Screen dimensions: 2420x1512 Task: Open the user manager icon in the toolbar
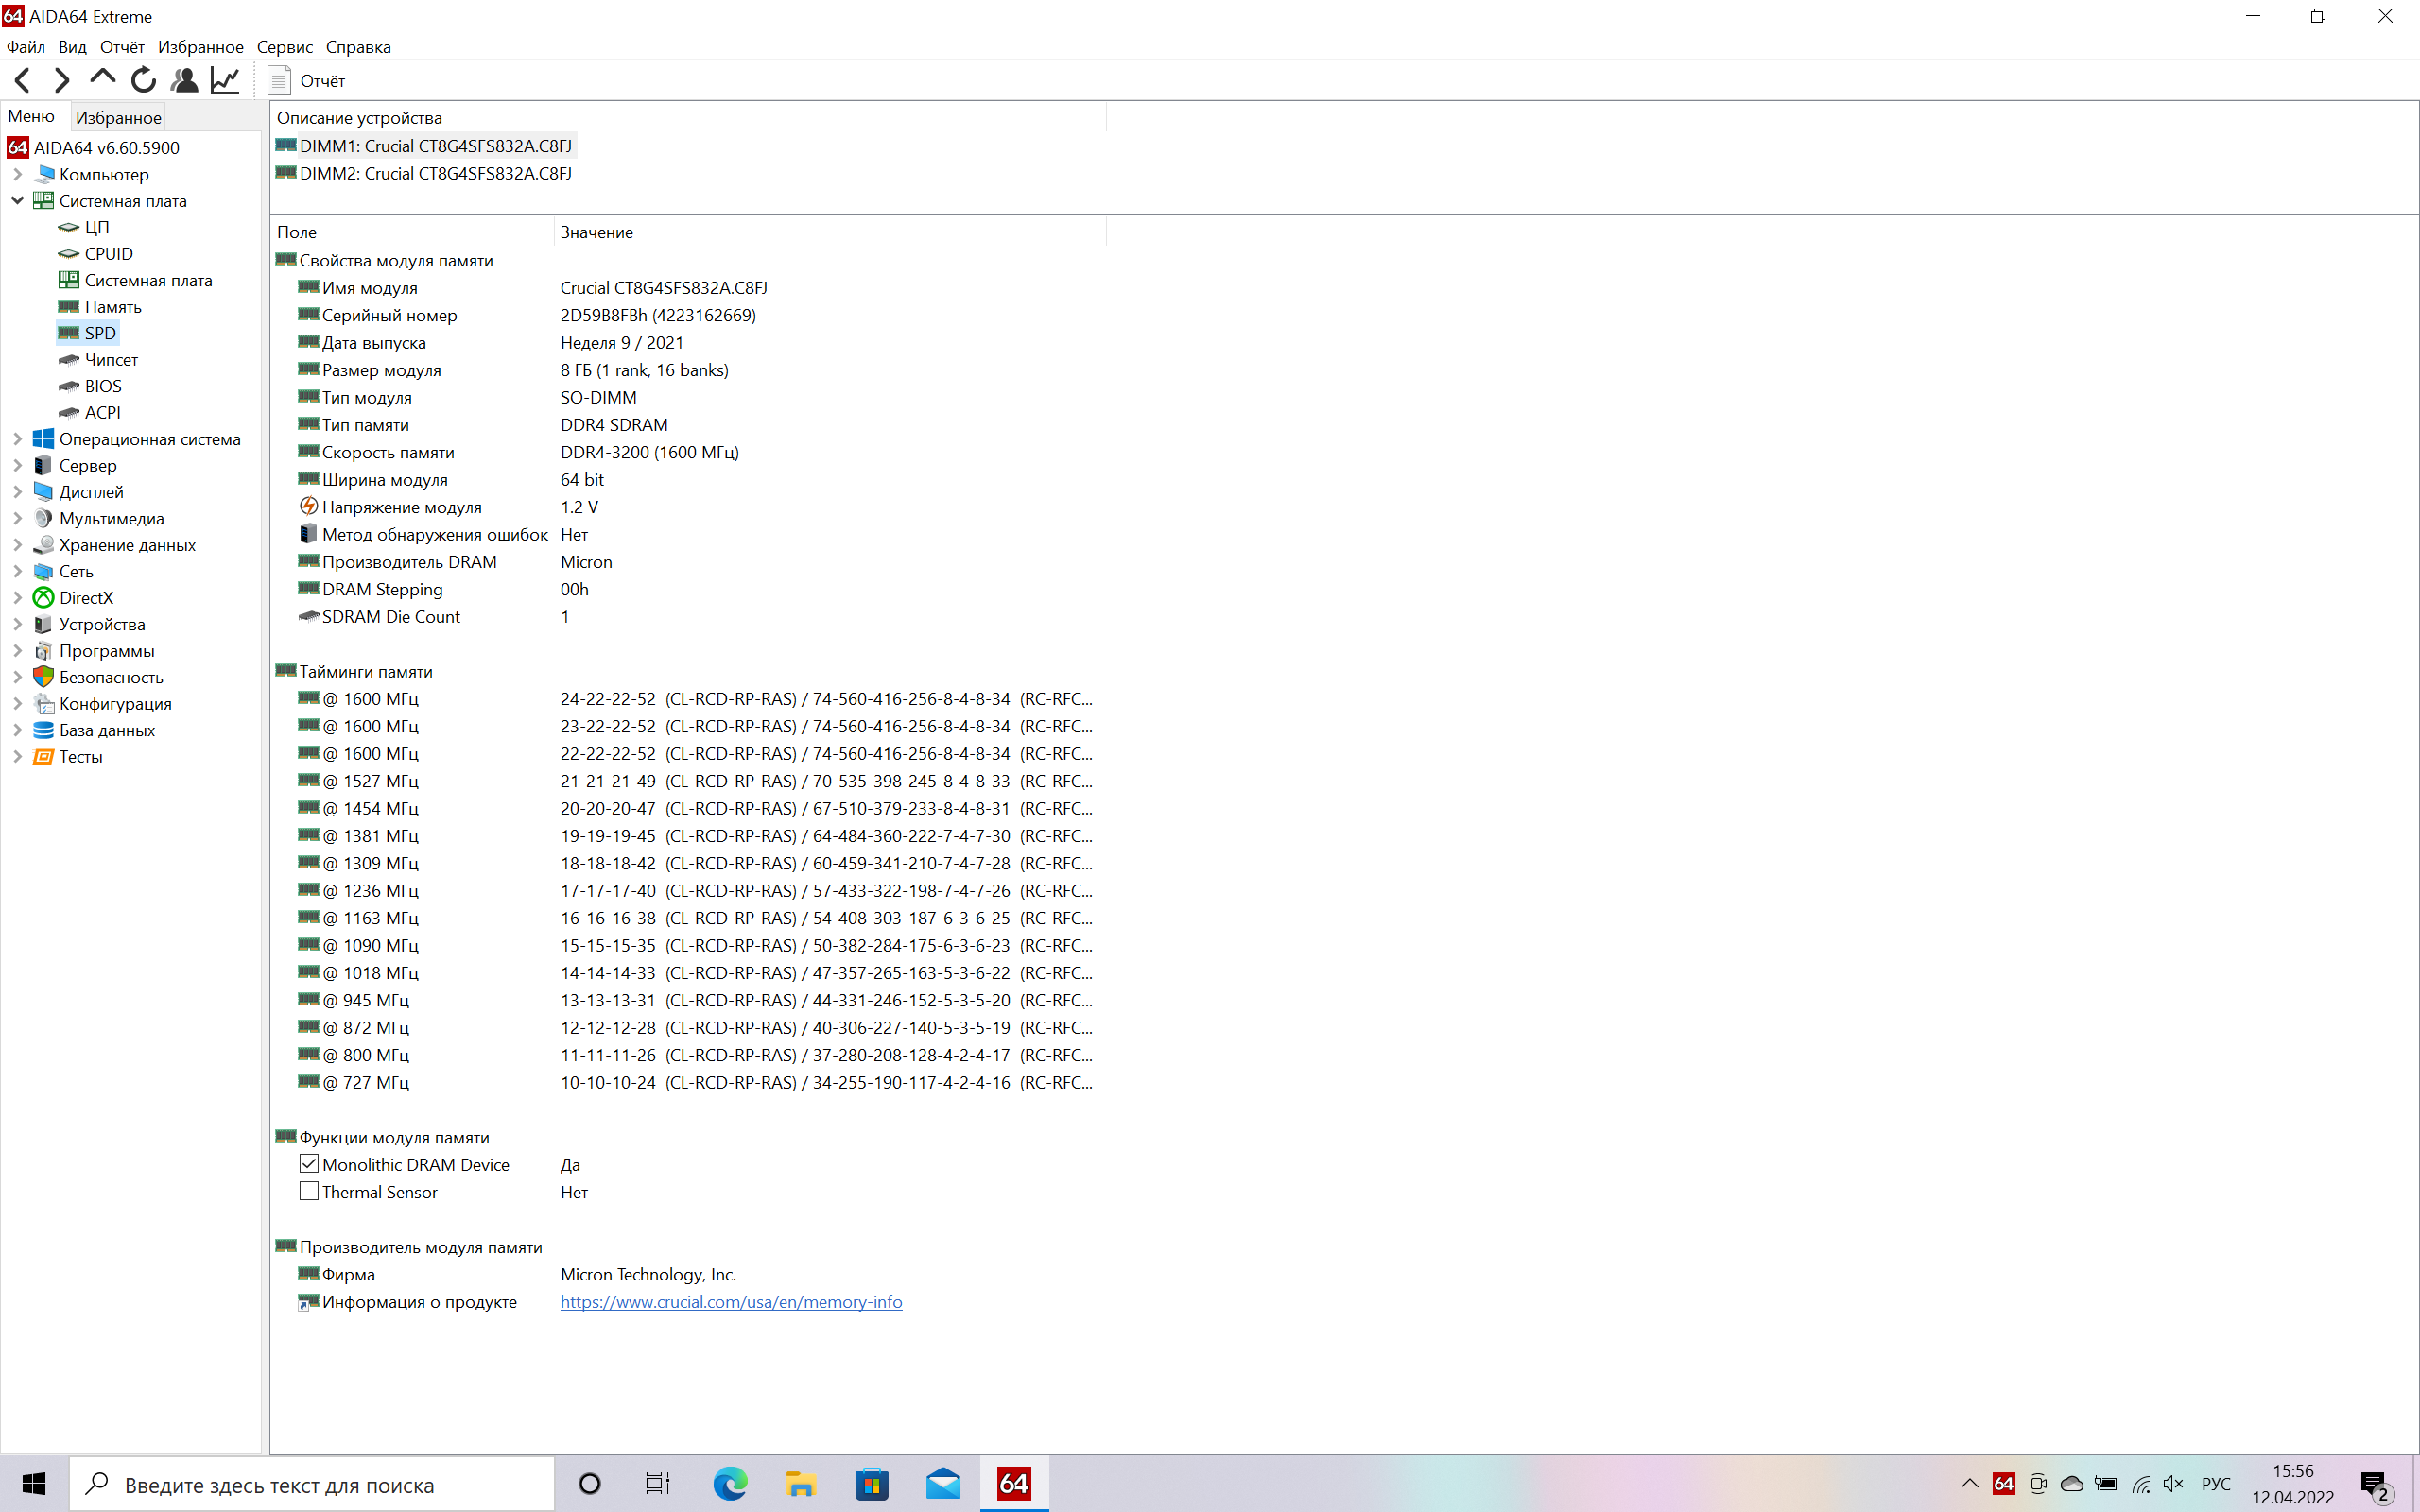[x=184, y=80]
